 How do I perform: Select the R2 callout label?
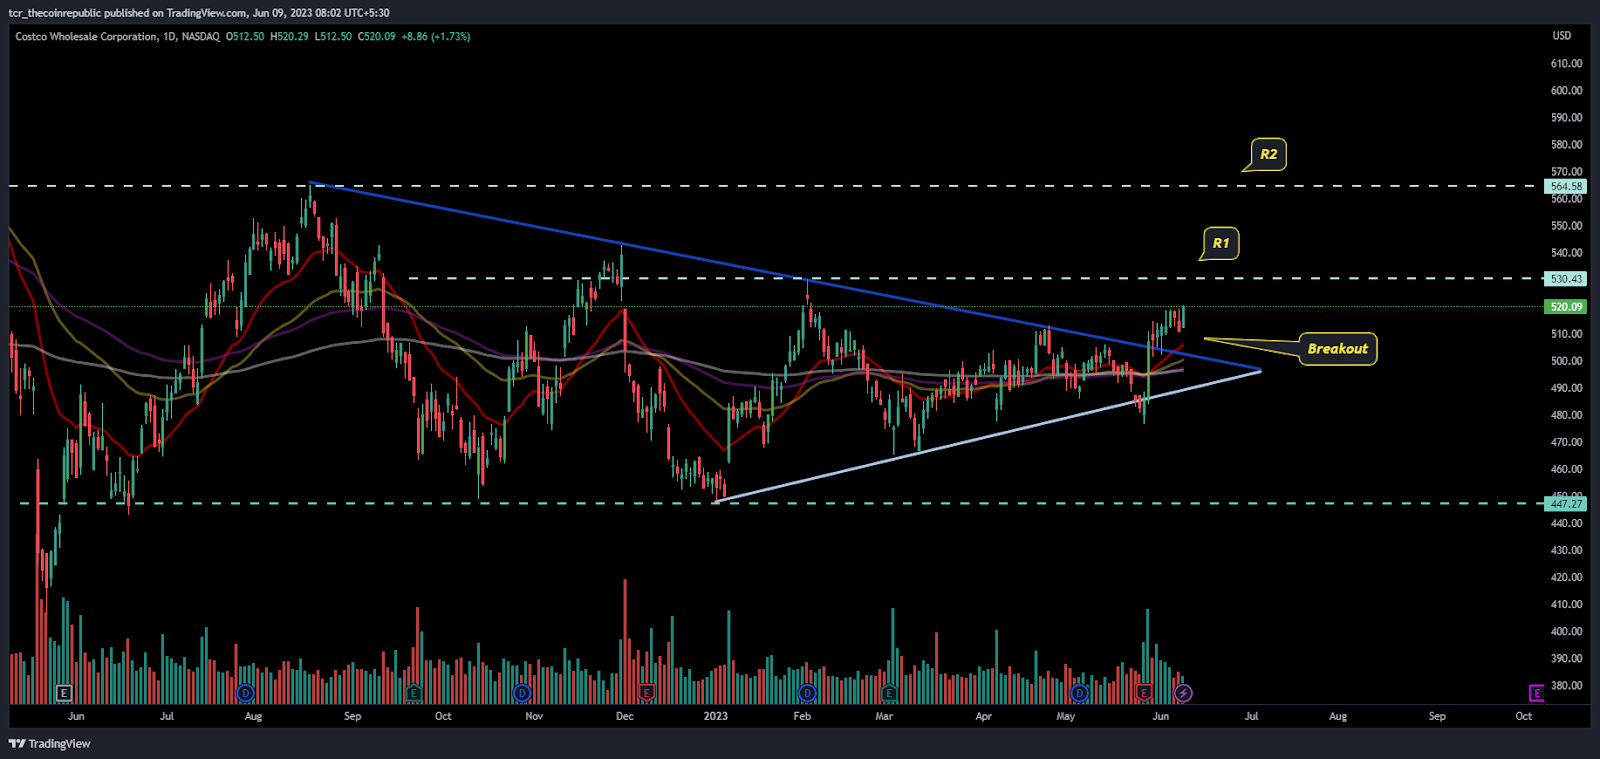click(1268, 154)
